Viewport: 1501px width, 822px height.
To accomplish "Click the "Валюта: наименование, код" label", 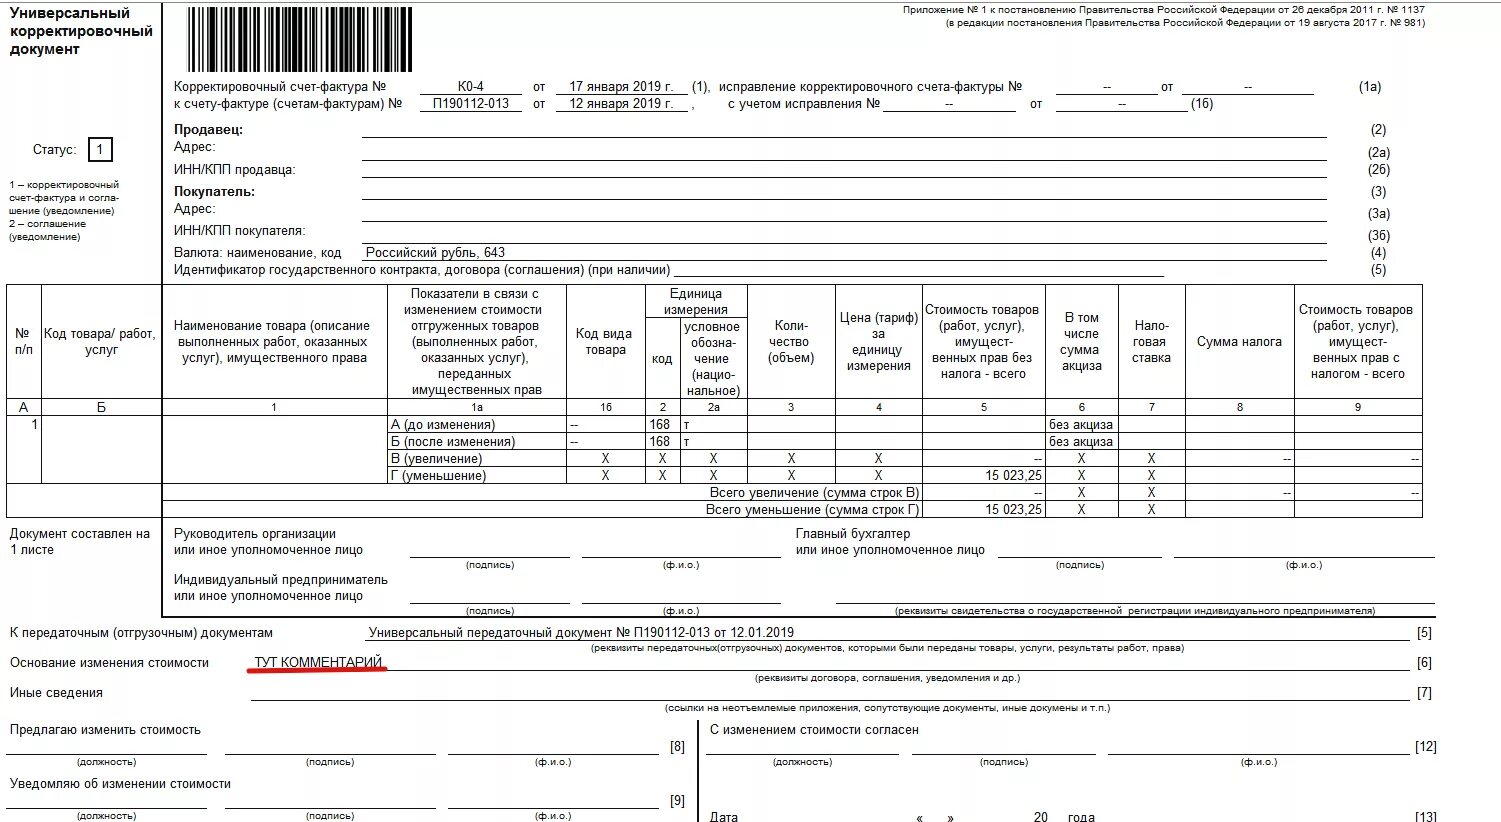I will pyautogui.click(x=257, y=253).
